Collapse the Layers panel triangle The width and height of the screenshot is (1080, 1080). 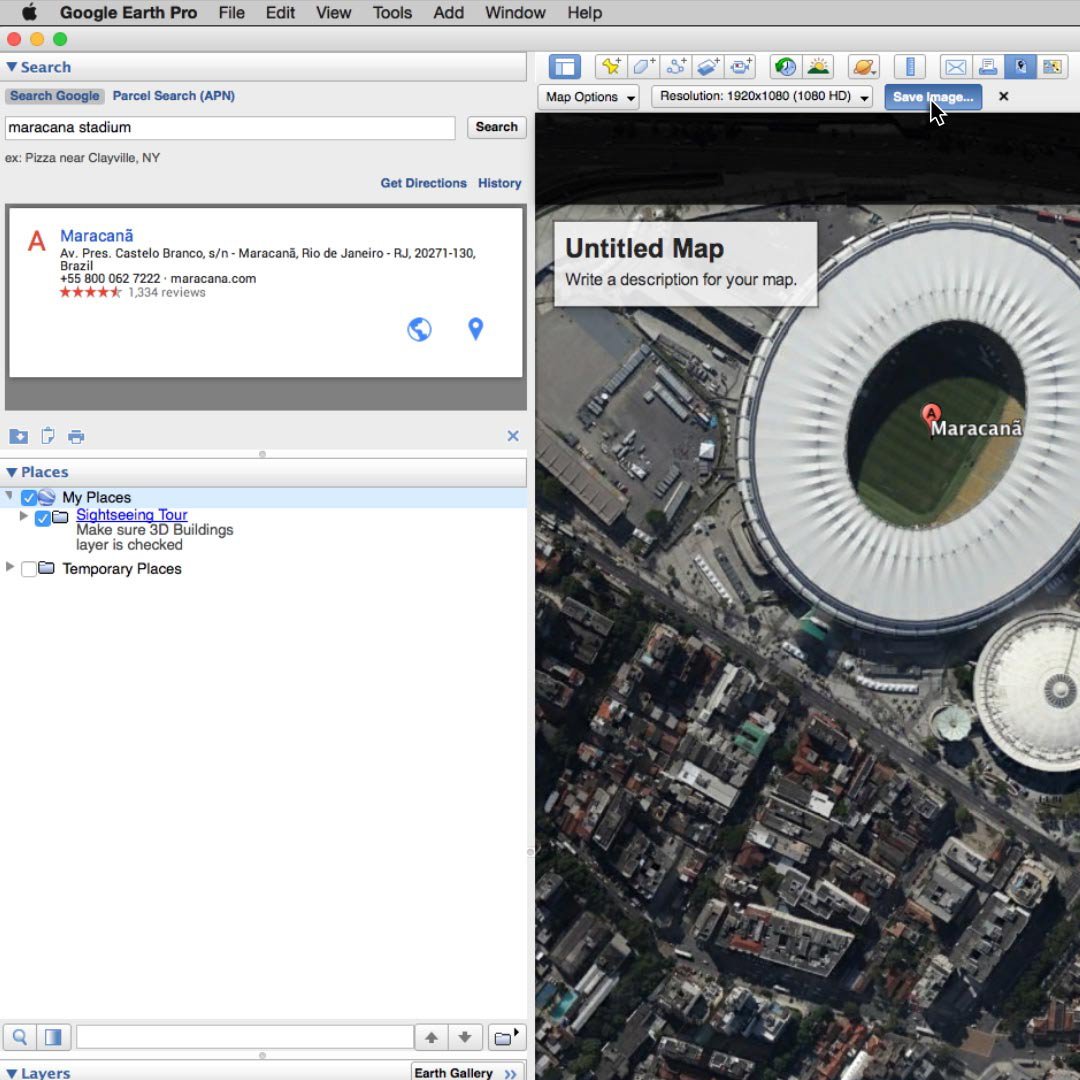(x=12, y=1073)
